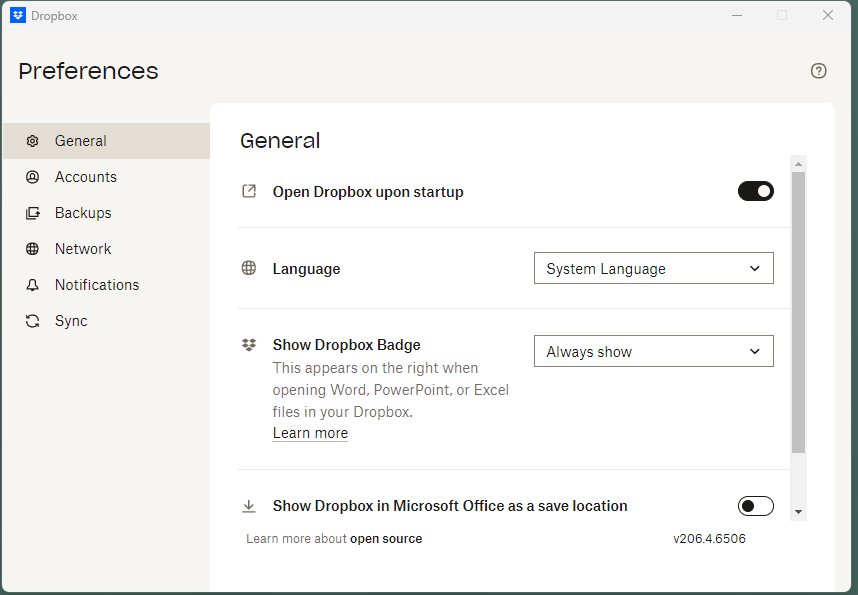Open the Show Dropbox Badge dropdown
The width and height of the screenshot is (858, 595).
653,351
